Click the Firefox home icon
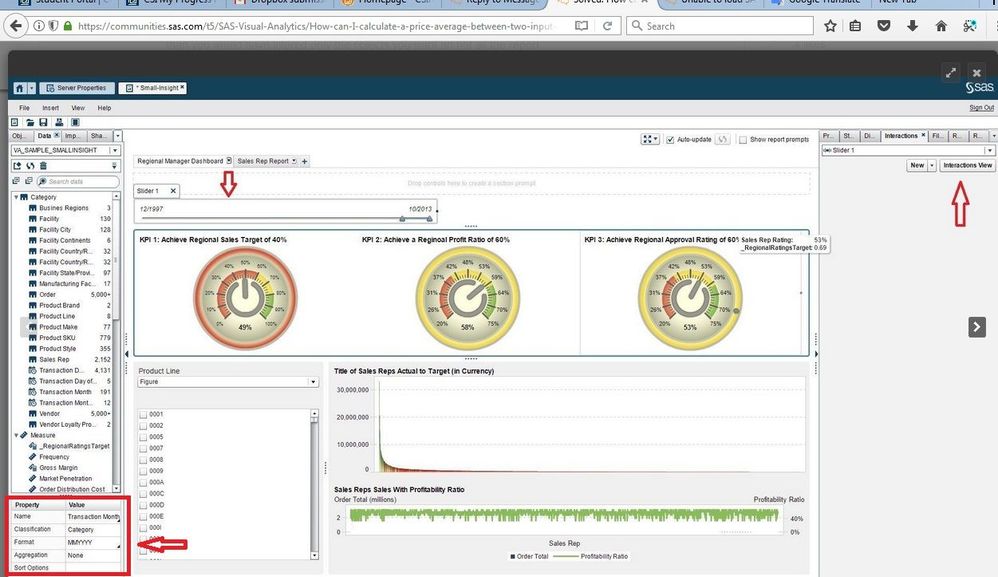 tap(941, 26)
